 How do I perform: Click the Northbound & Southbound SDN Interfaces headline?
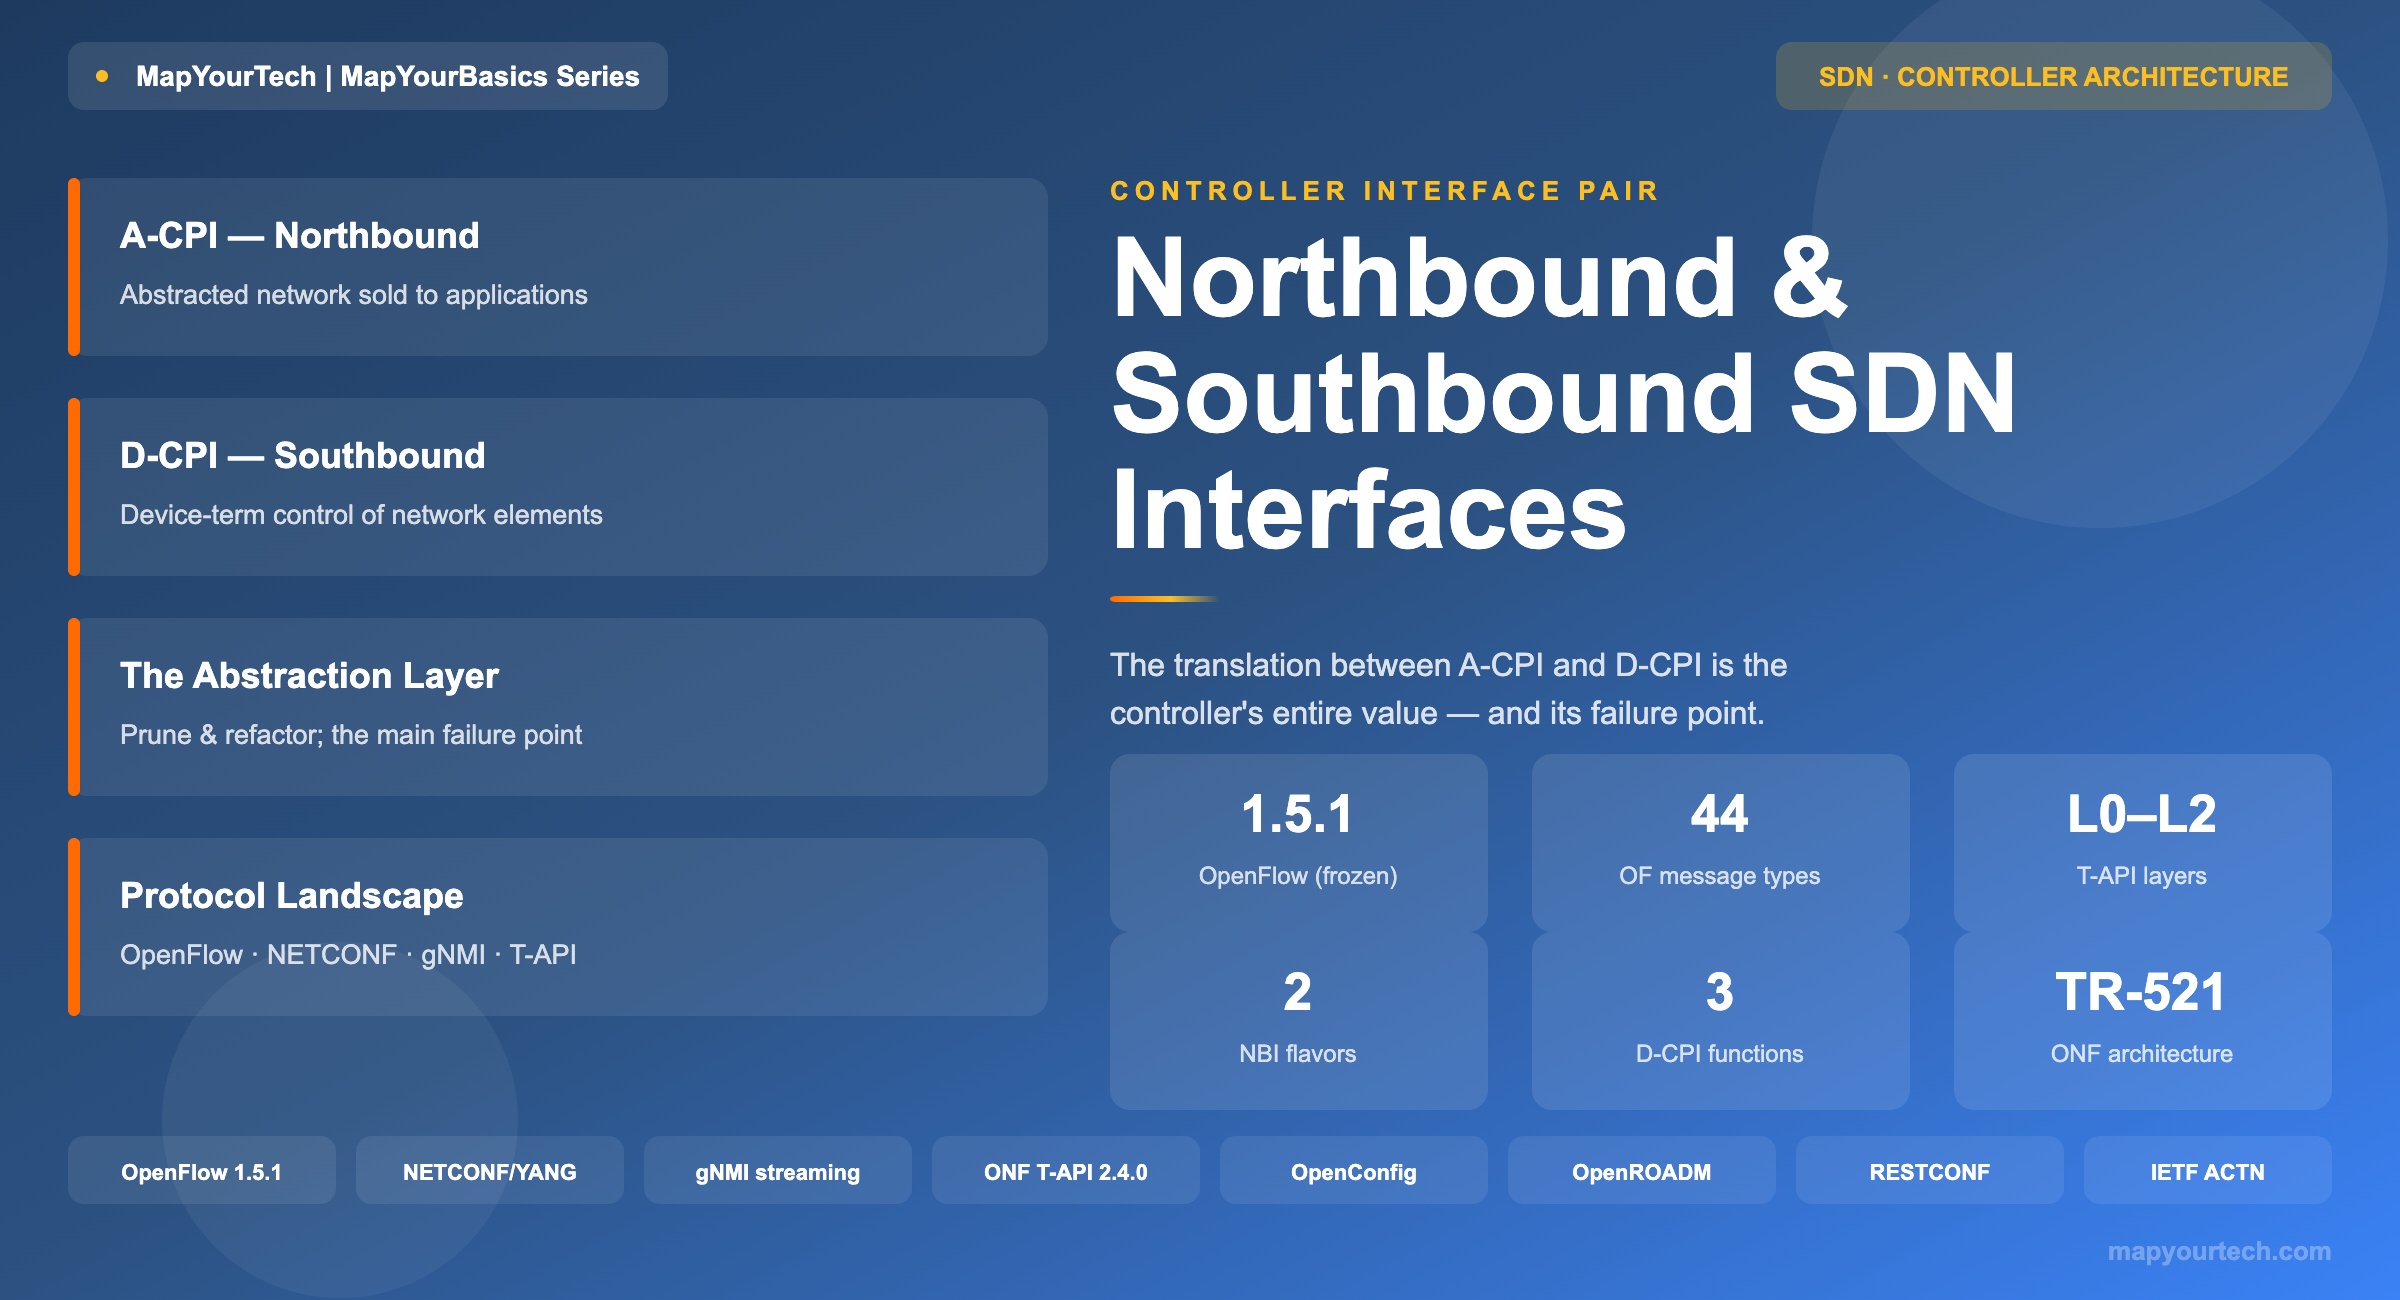1563,393
